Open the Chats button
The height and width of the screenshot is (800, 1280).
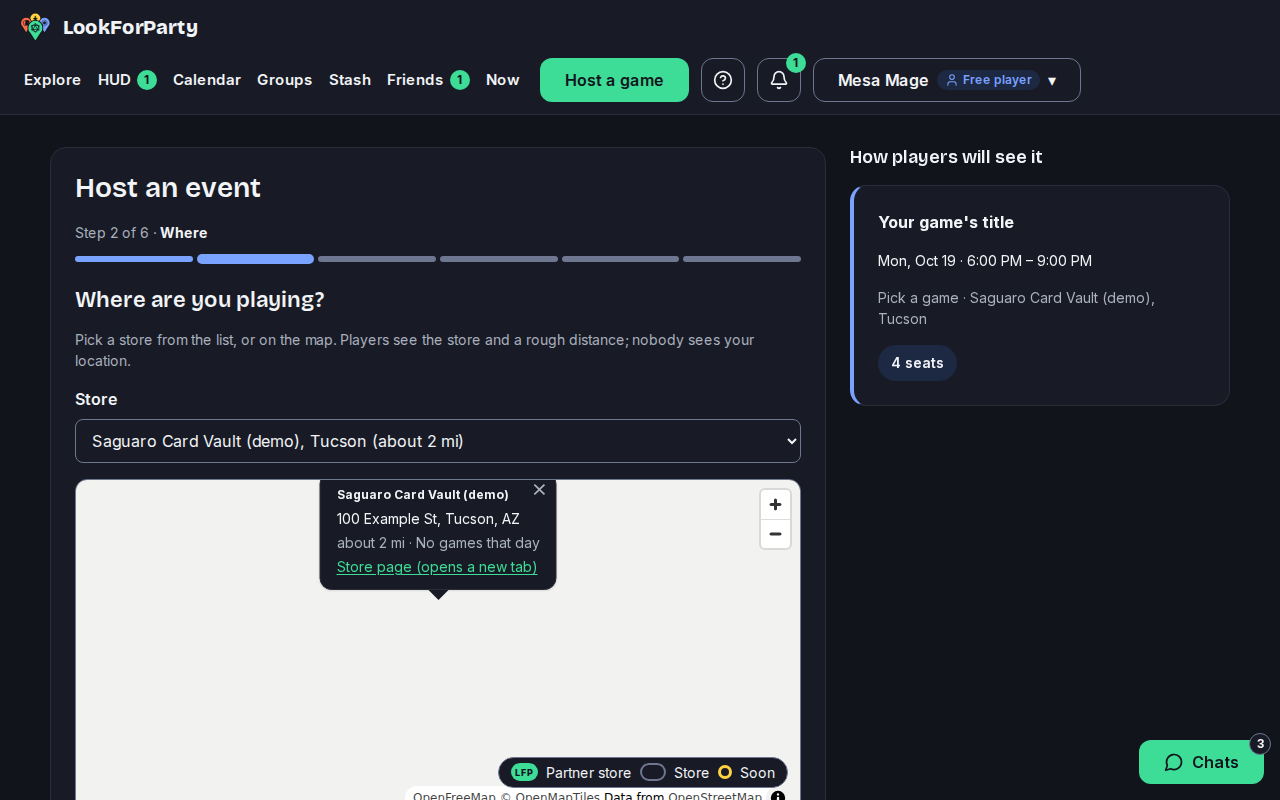[x=1201, y=762]
